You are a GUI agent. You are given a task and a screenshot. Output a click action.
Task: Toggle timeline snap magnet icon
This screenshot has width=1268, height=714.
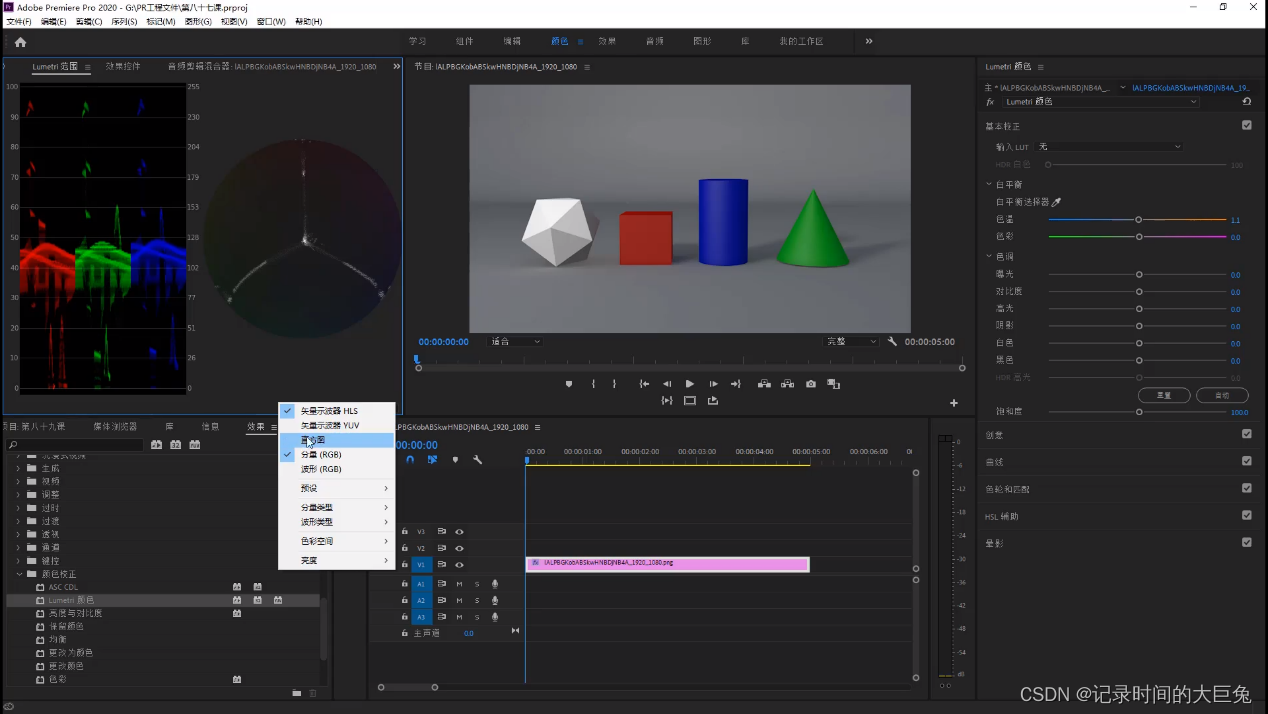pos(410,460)
